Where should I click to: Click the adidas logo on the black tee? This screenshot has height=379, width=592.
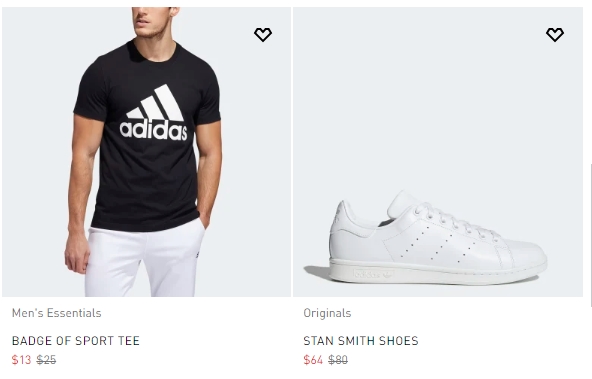click(153, 112)
